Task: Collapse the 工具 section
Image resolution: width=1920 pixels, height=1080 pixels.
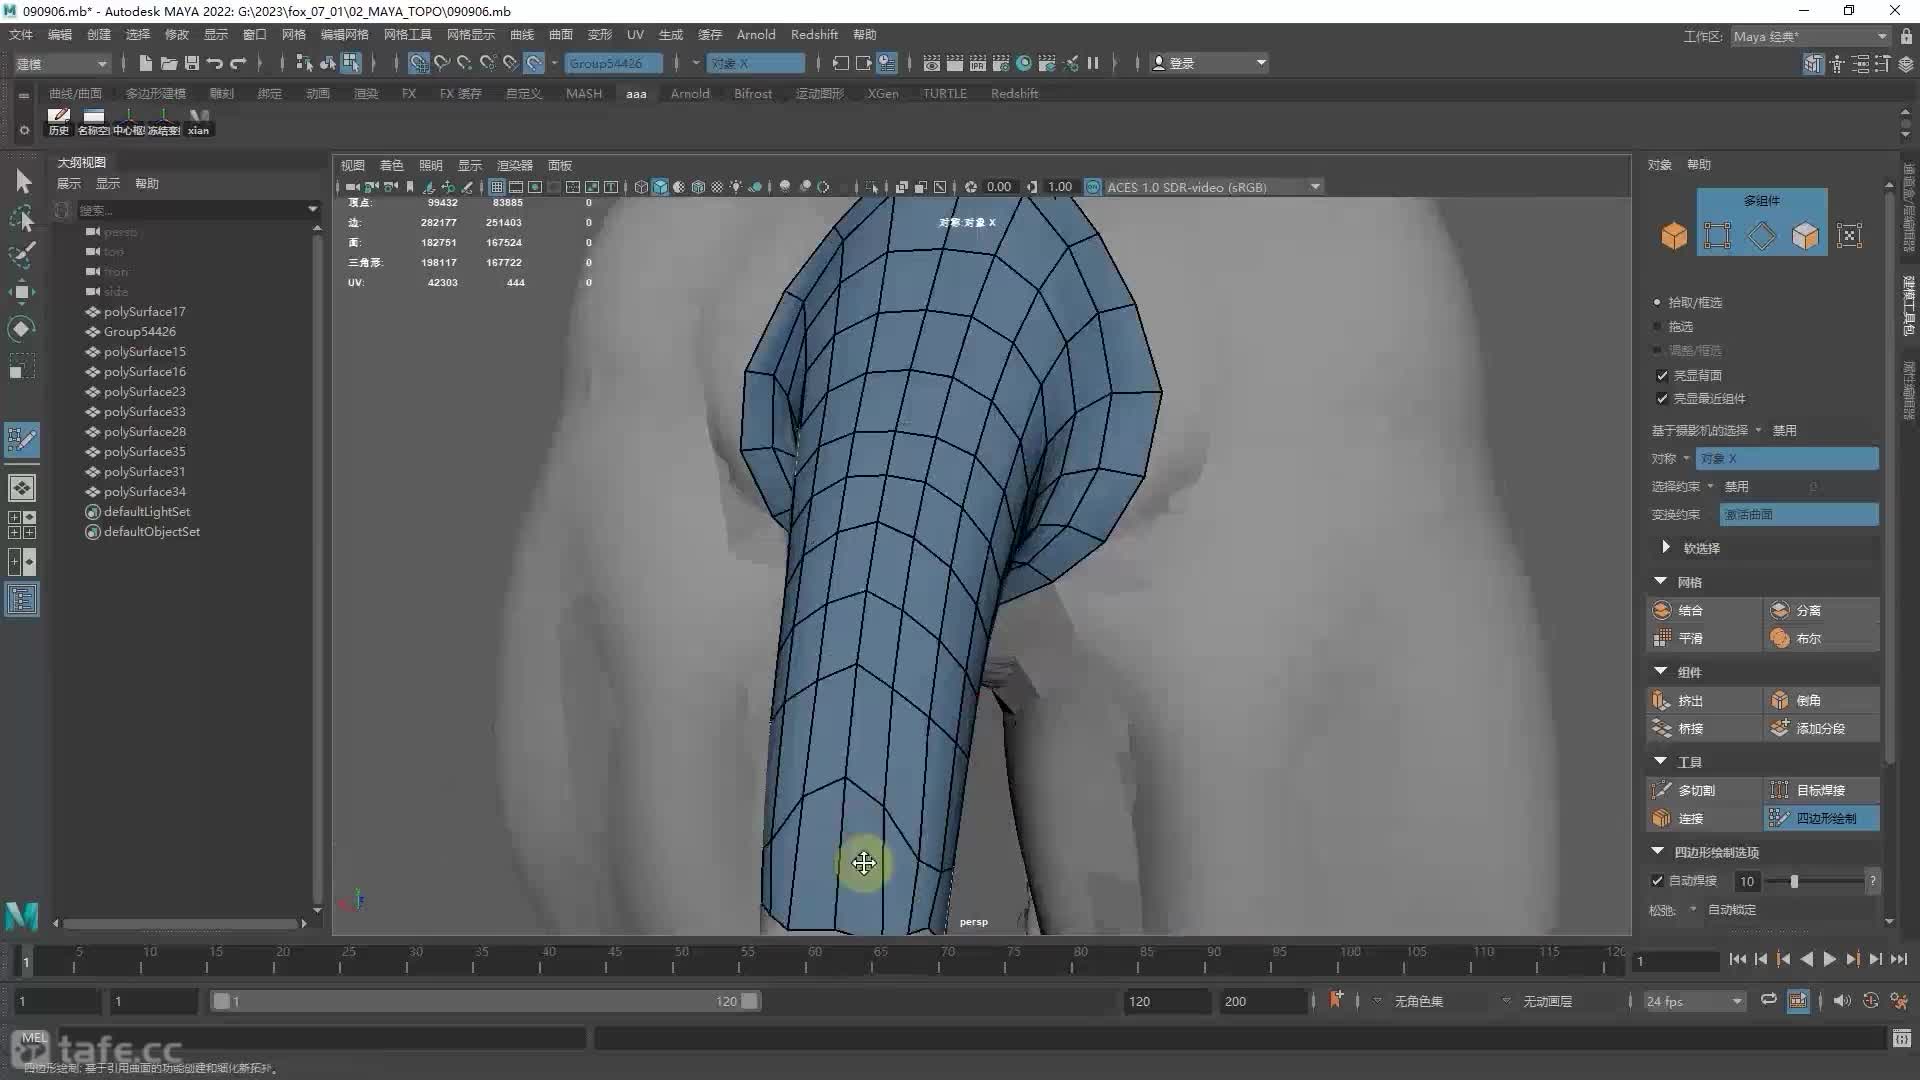Action: (x=1661, y=761)
